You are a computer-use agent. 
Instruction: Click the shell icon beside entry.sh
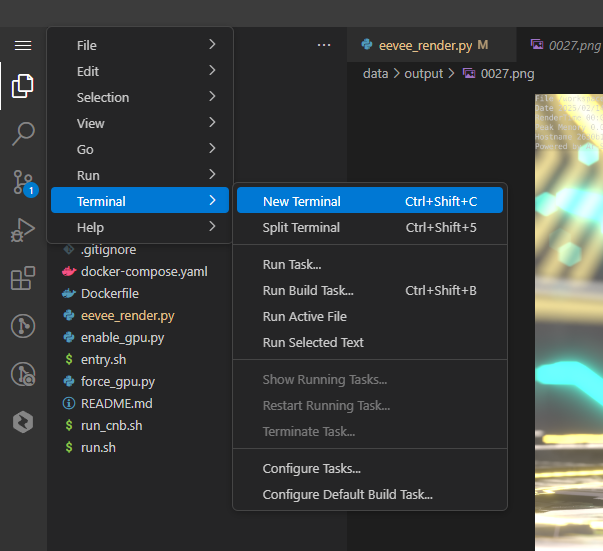click(x=69, y=359)
